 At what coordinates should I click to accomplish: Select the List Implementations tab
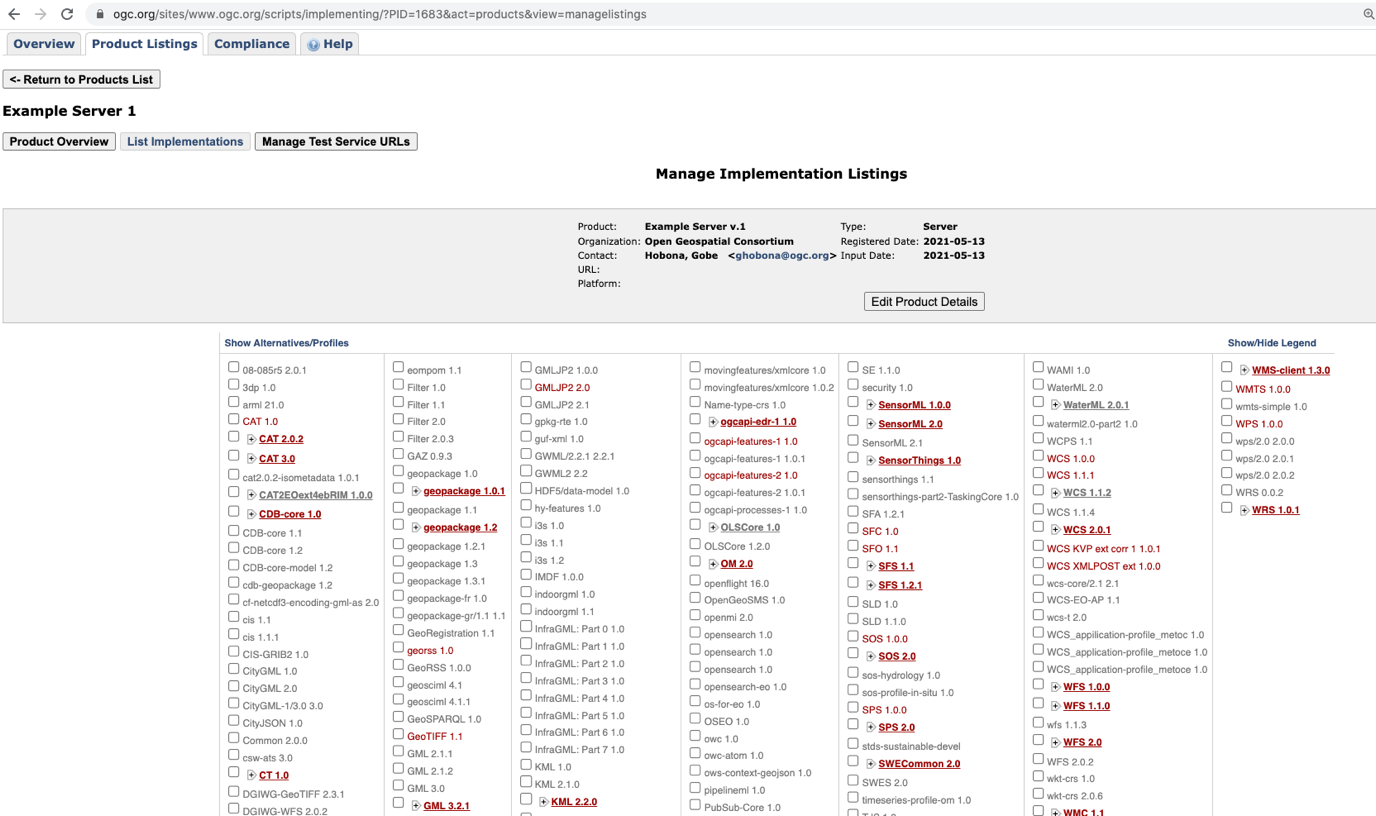[185, 141]
